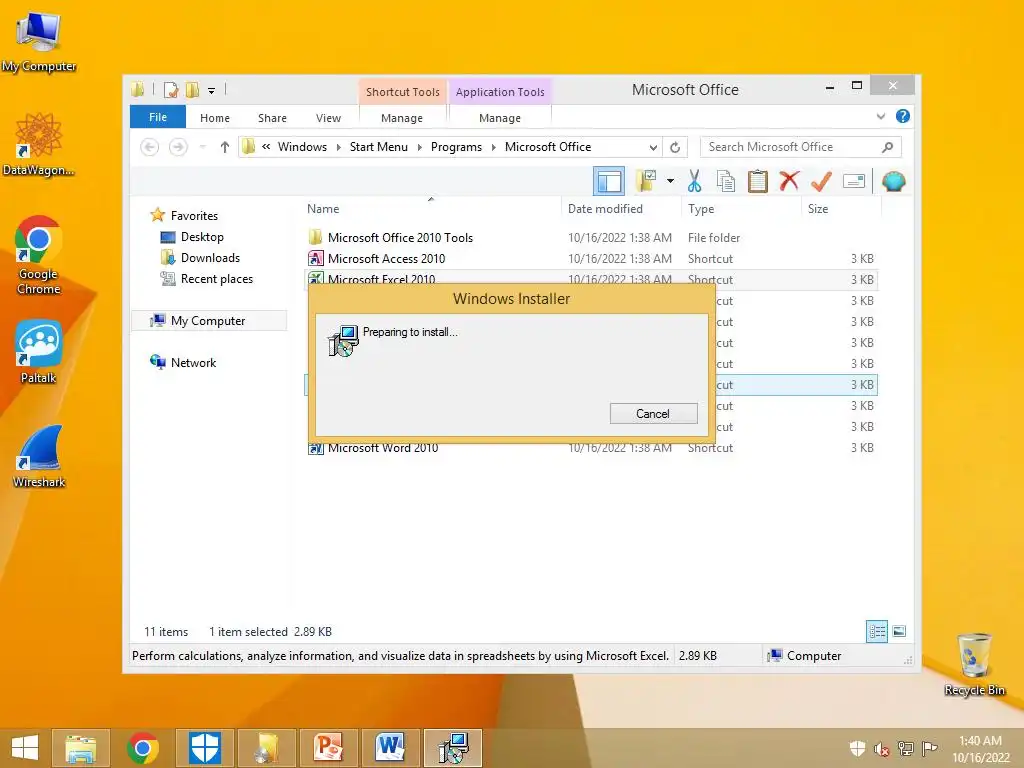Open Wireshark desktop shortcut
The image size is (1024, 768).
(x=39, y=456)
